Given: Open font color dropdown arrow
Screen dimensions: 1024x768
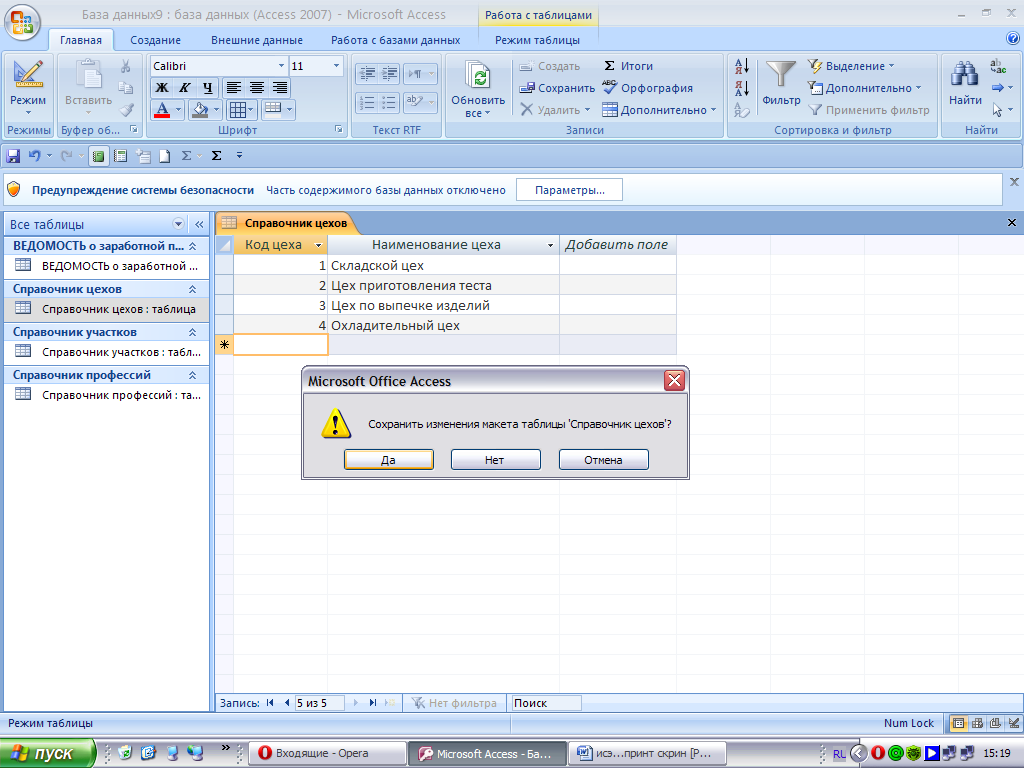Looking at the screenshot, I should coord(178,110).
